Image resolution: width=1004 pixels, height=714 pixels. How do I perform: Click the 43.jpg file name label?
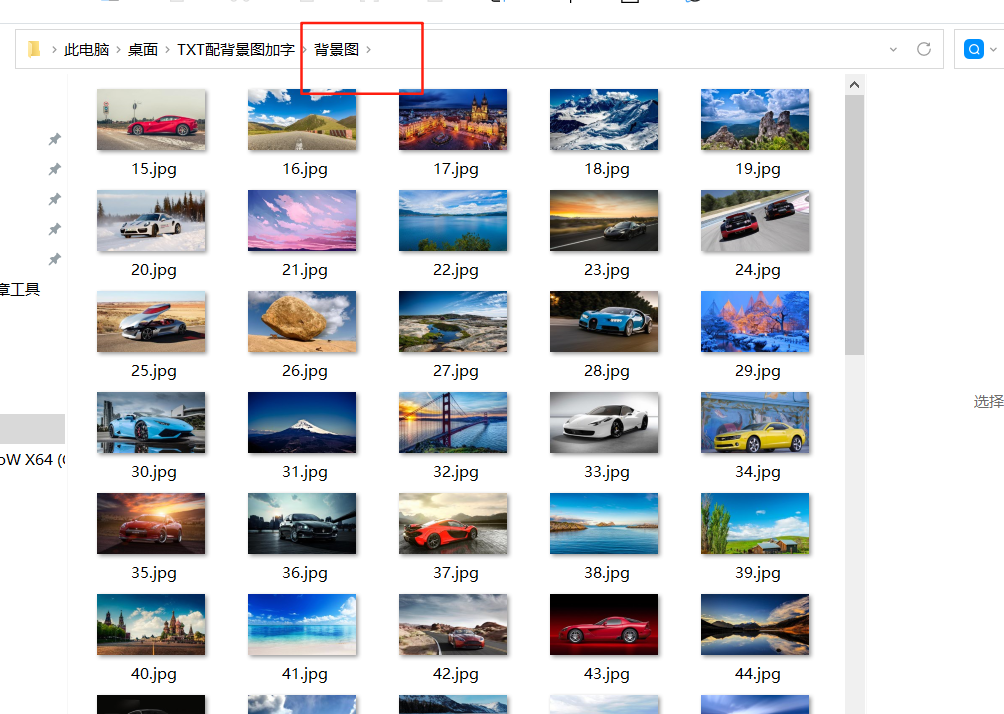(607, 674)
